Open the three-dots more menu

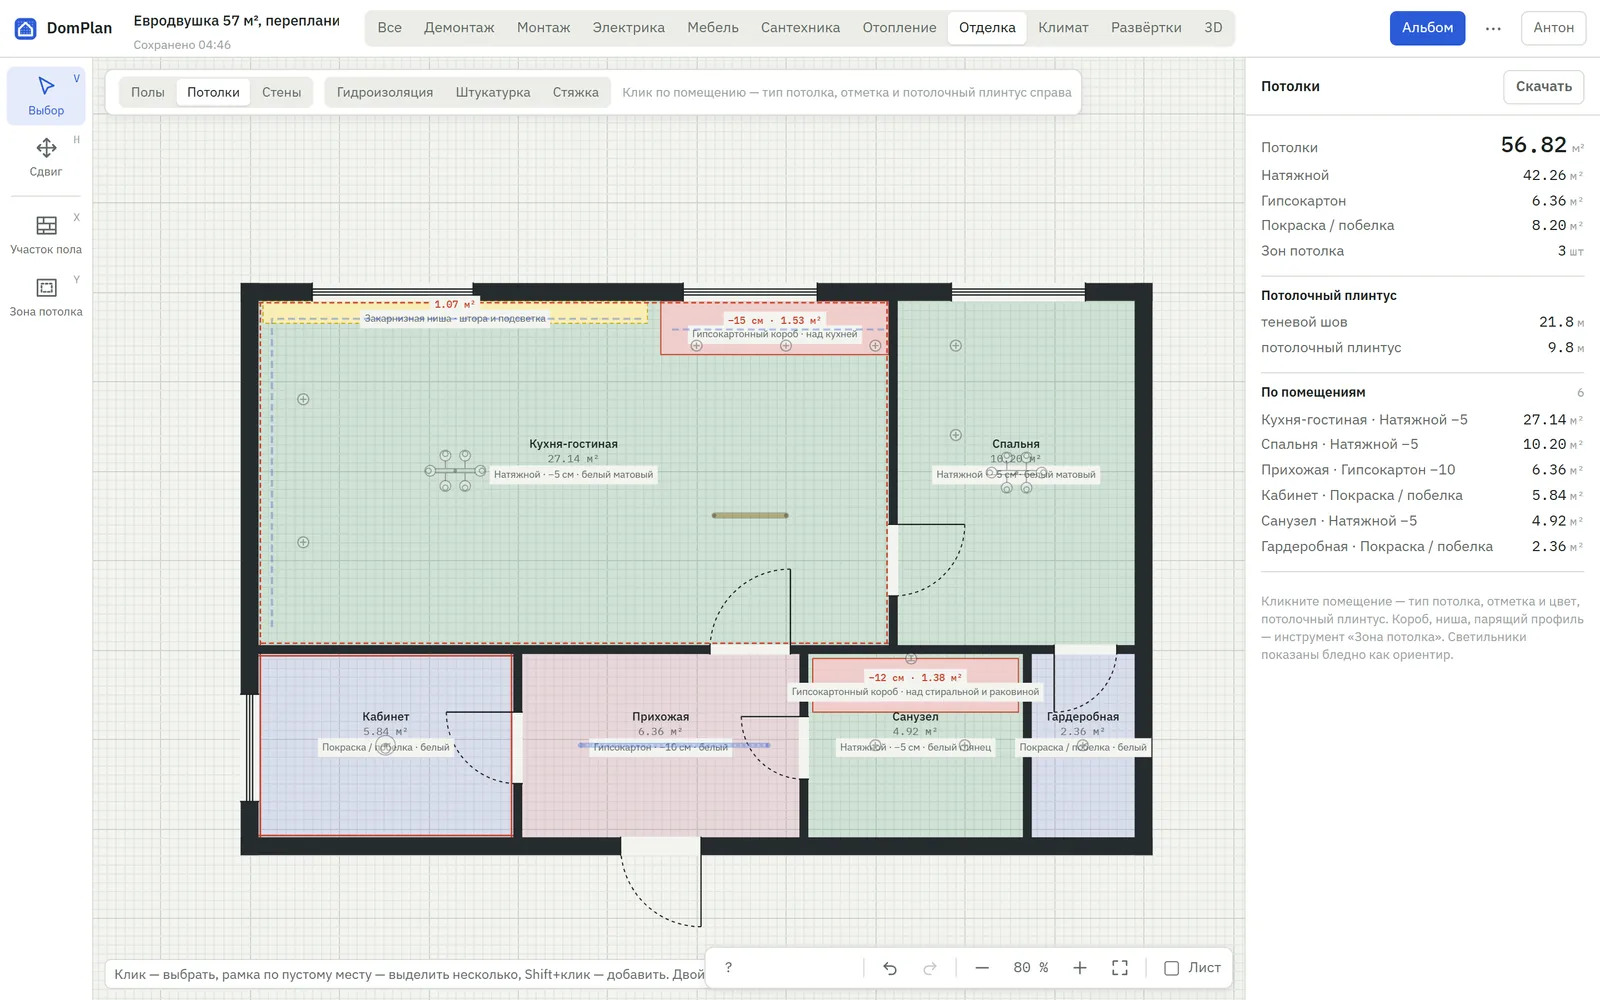(1493, 28)
